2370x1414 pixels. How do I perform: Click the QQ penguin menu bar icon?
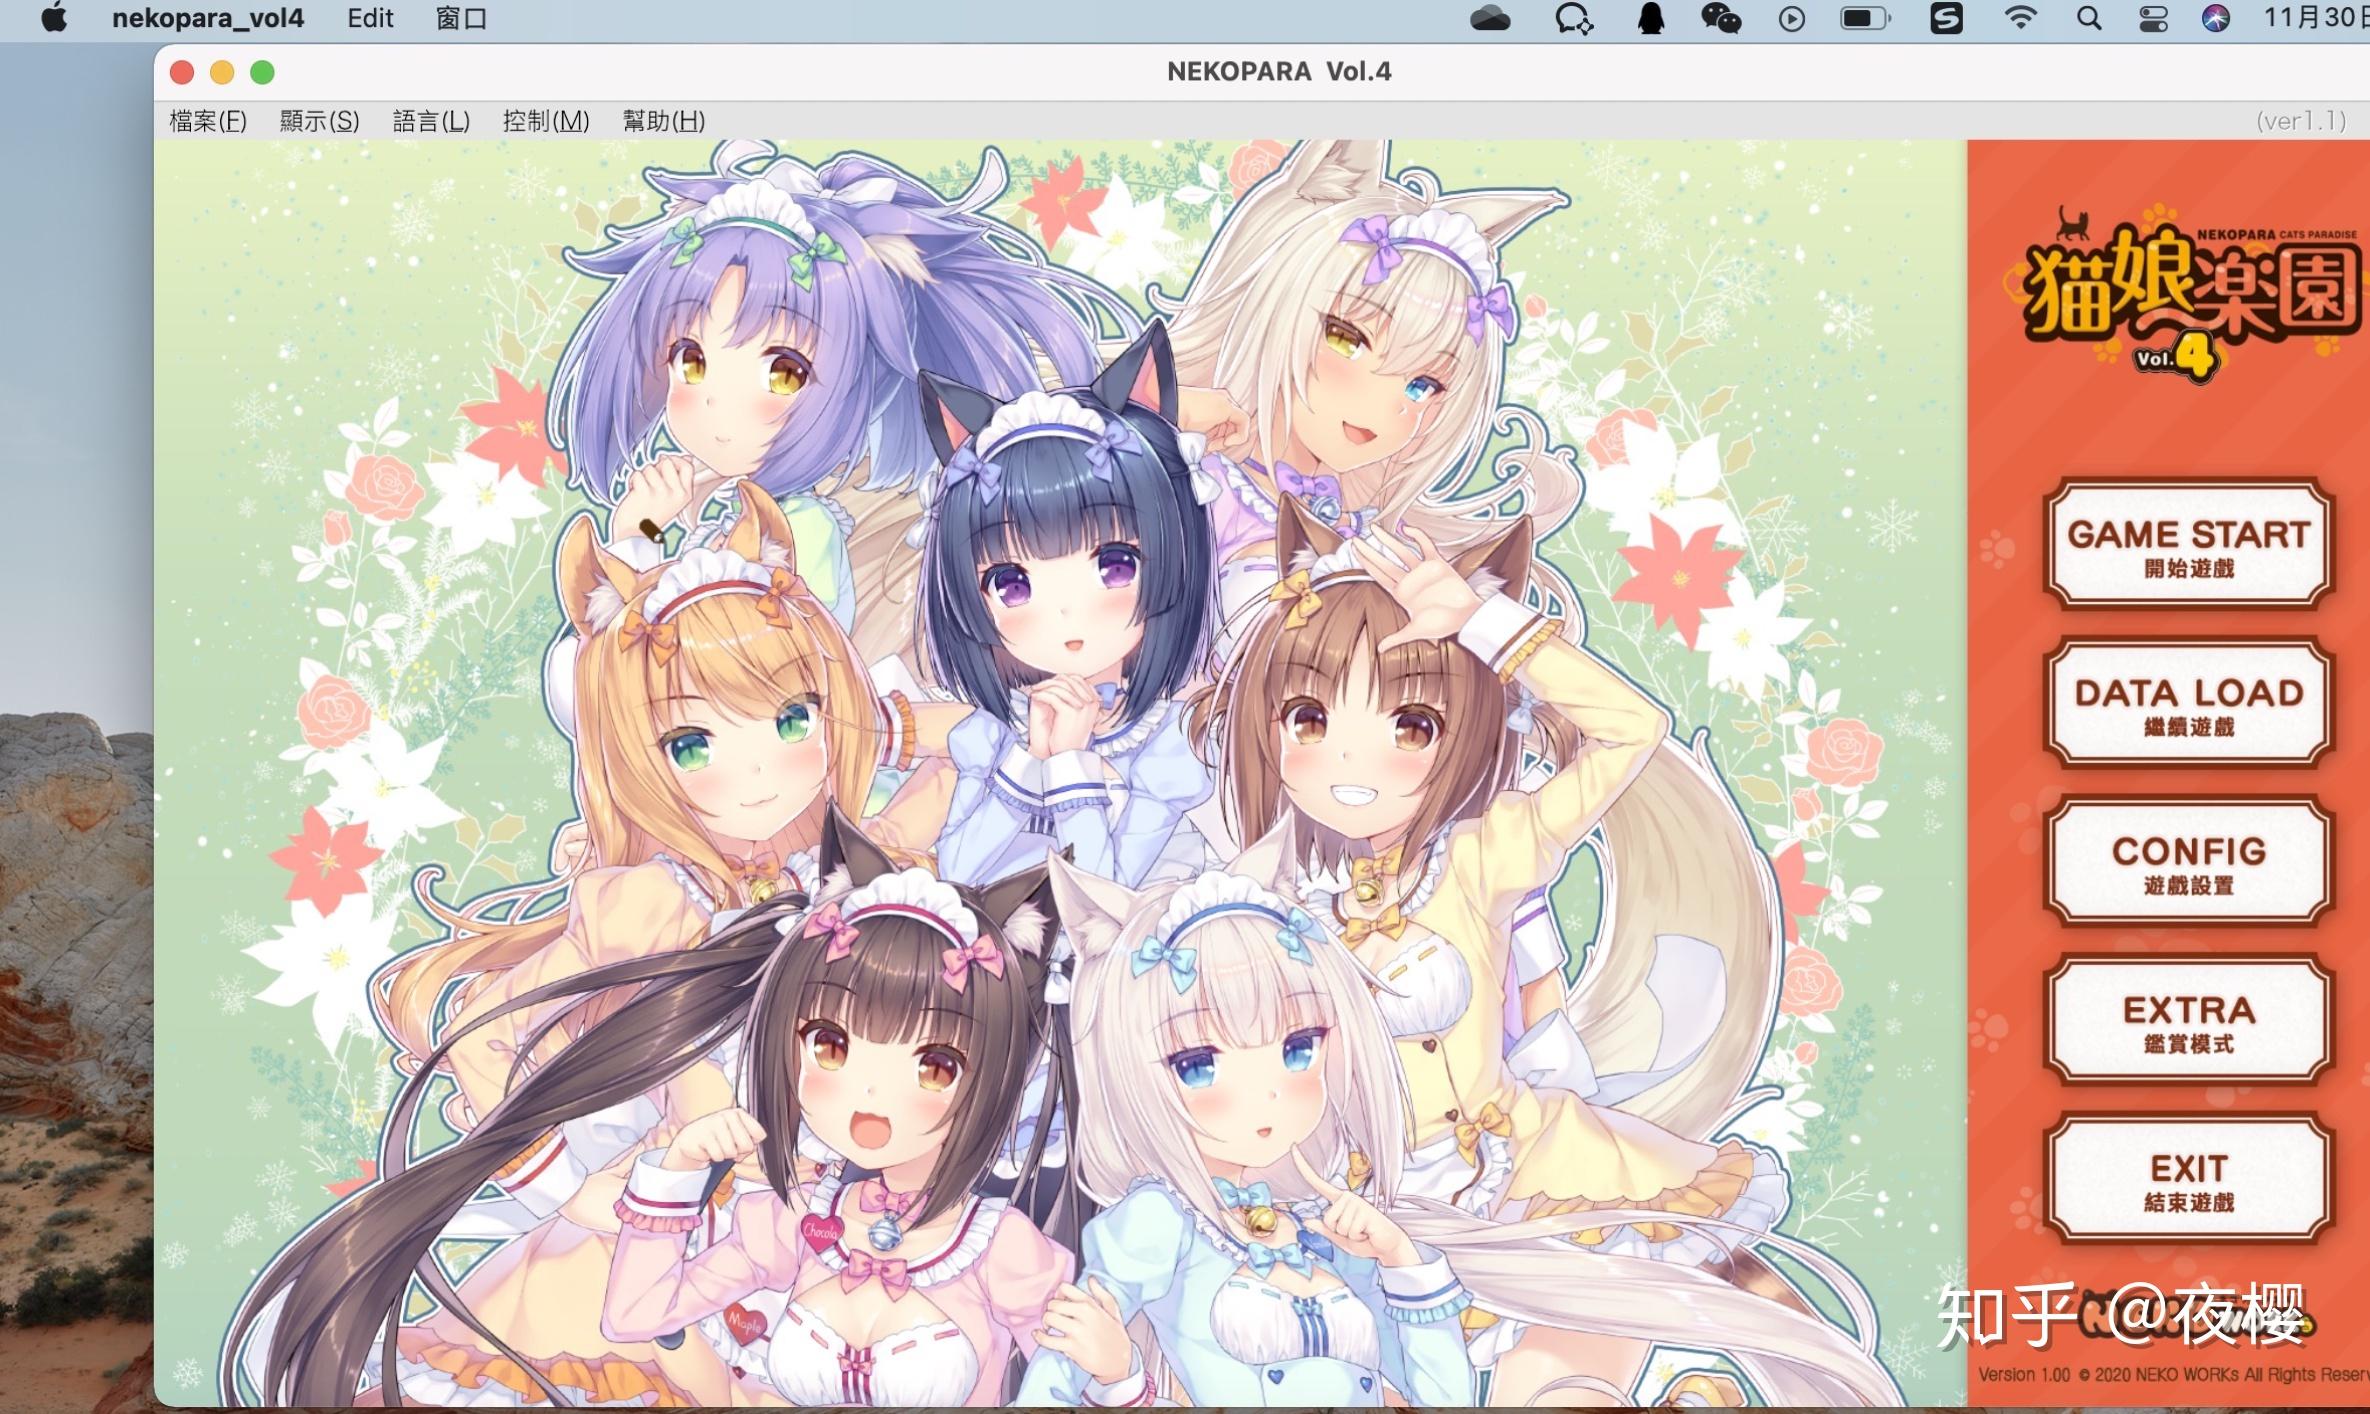click(1650, 18)
